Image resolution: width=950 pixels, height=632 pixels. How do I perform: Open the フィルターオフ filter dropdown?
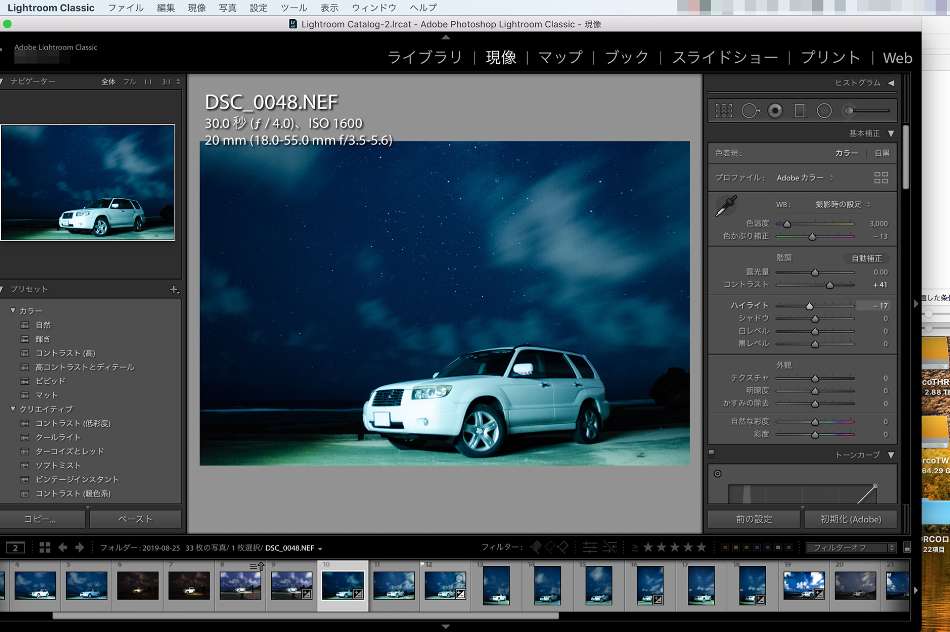tap(851, 548)
